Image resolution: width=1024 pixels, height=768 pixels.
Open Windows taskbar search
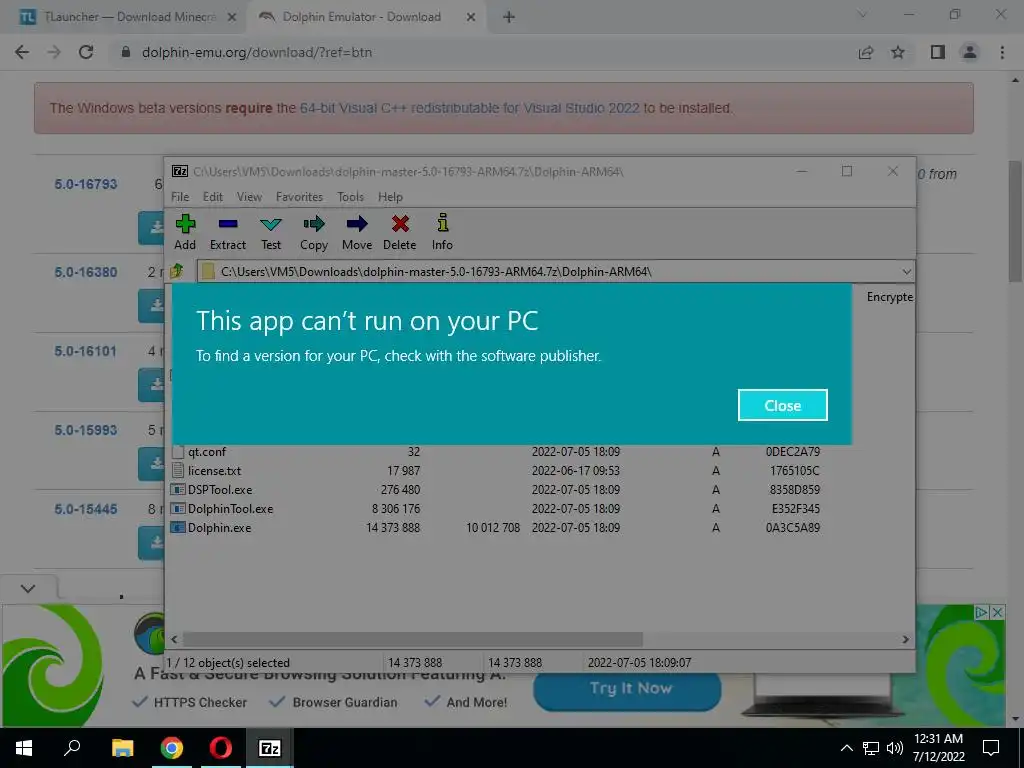click(72, 748)
